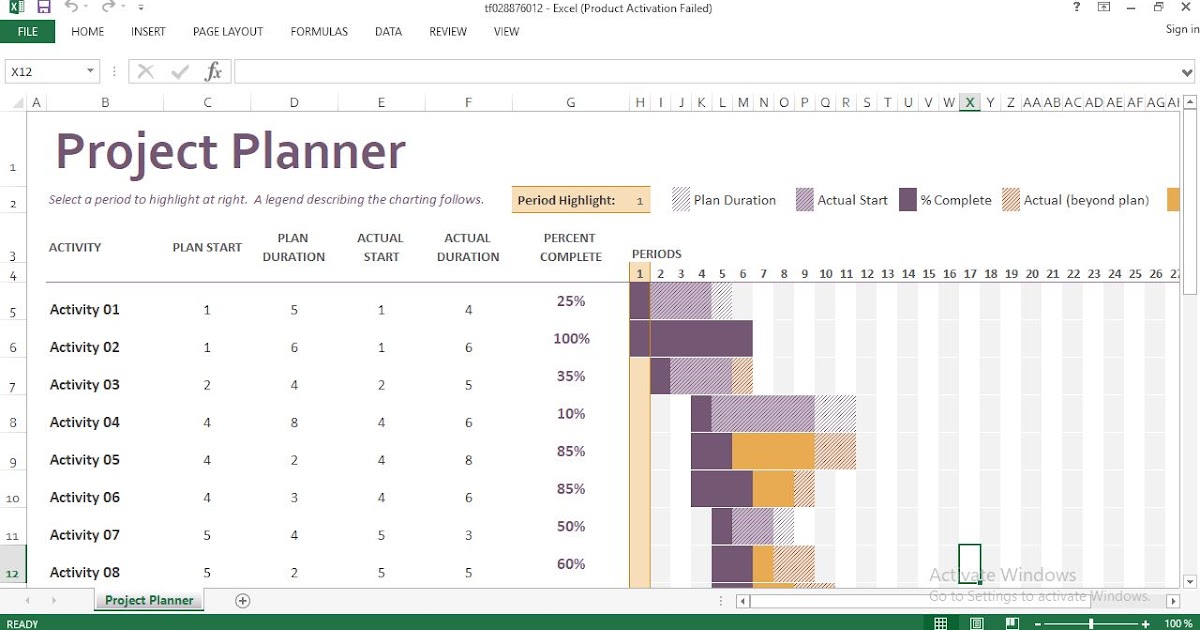Add a new sheet with the plus button
Viewport: 1200px width, 630px height.
coord(242,600)
